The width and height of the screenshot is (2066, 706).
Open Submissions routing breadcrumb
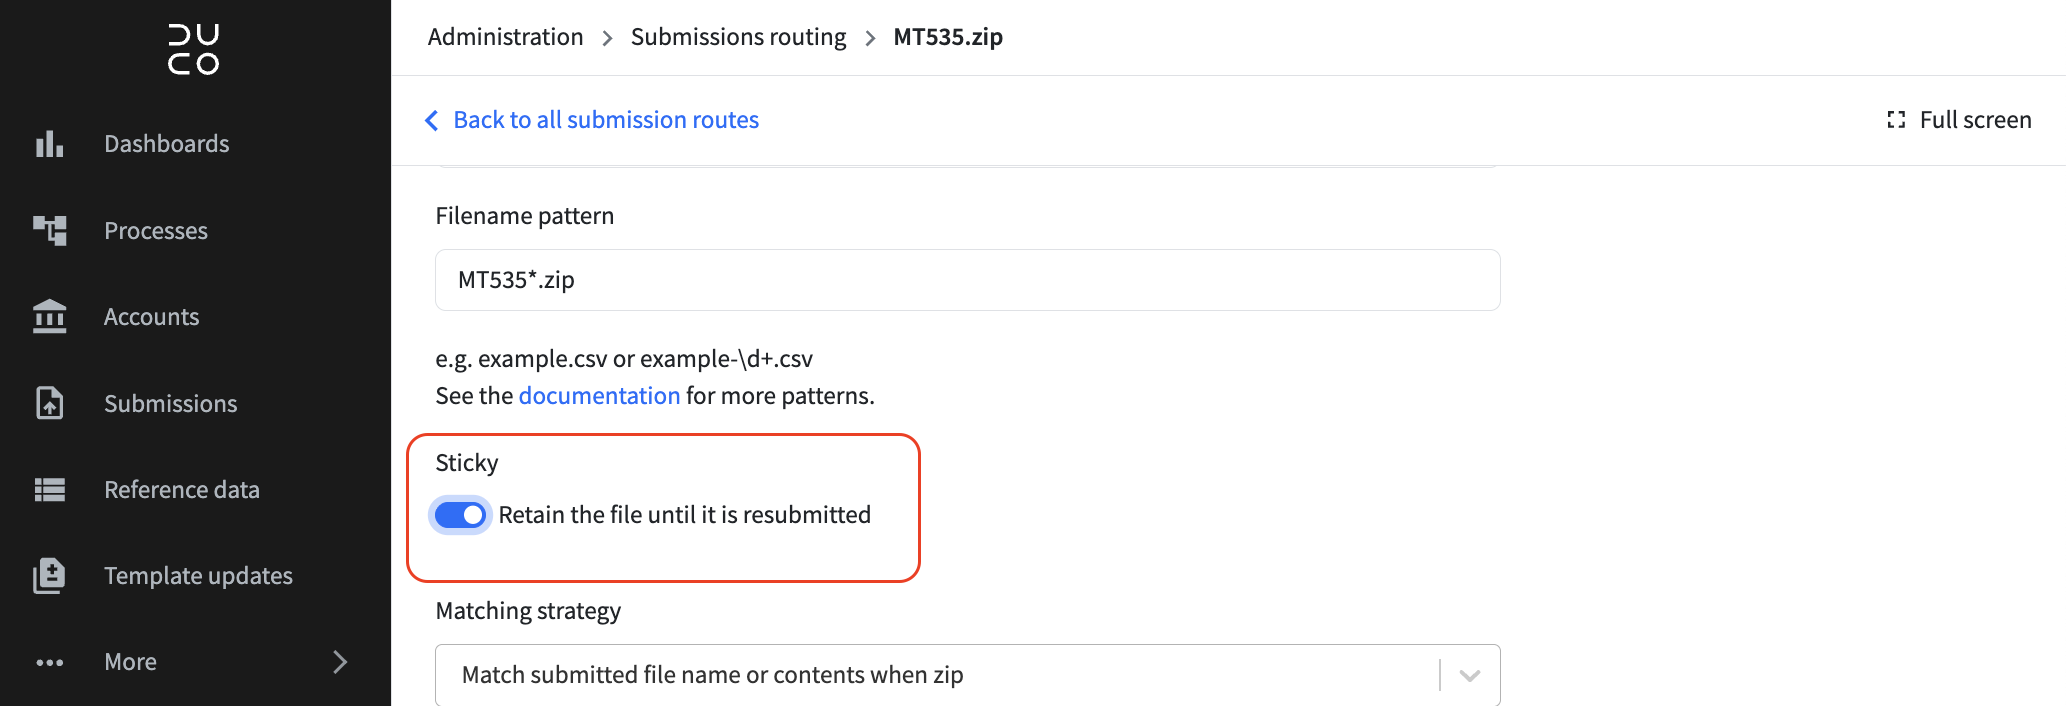pyautogui.click(x=738, y=37)
